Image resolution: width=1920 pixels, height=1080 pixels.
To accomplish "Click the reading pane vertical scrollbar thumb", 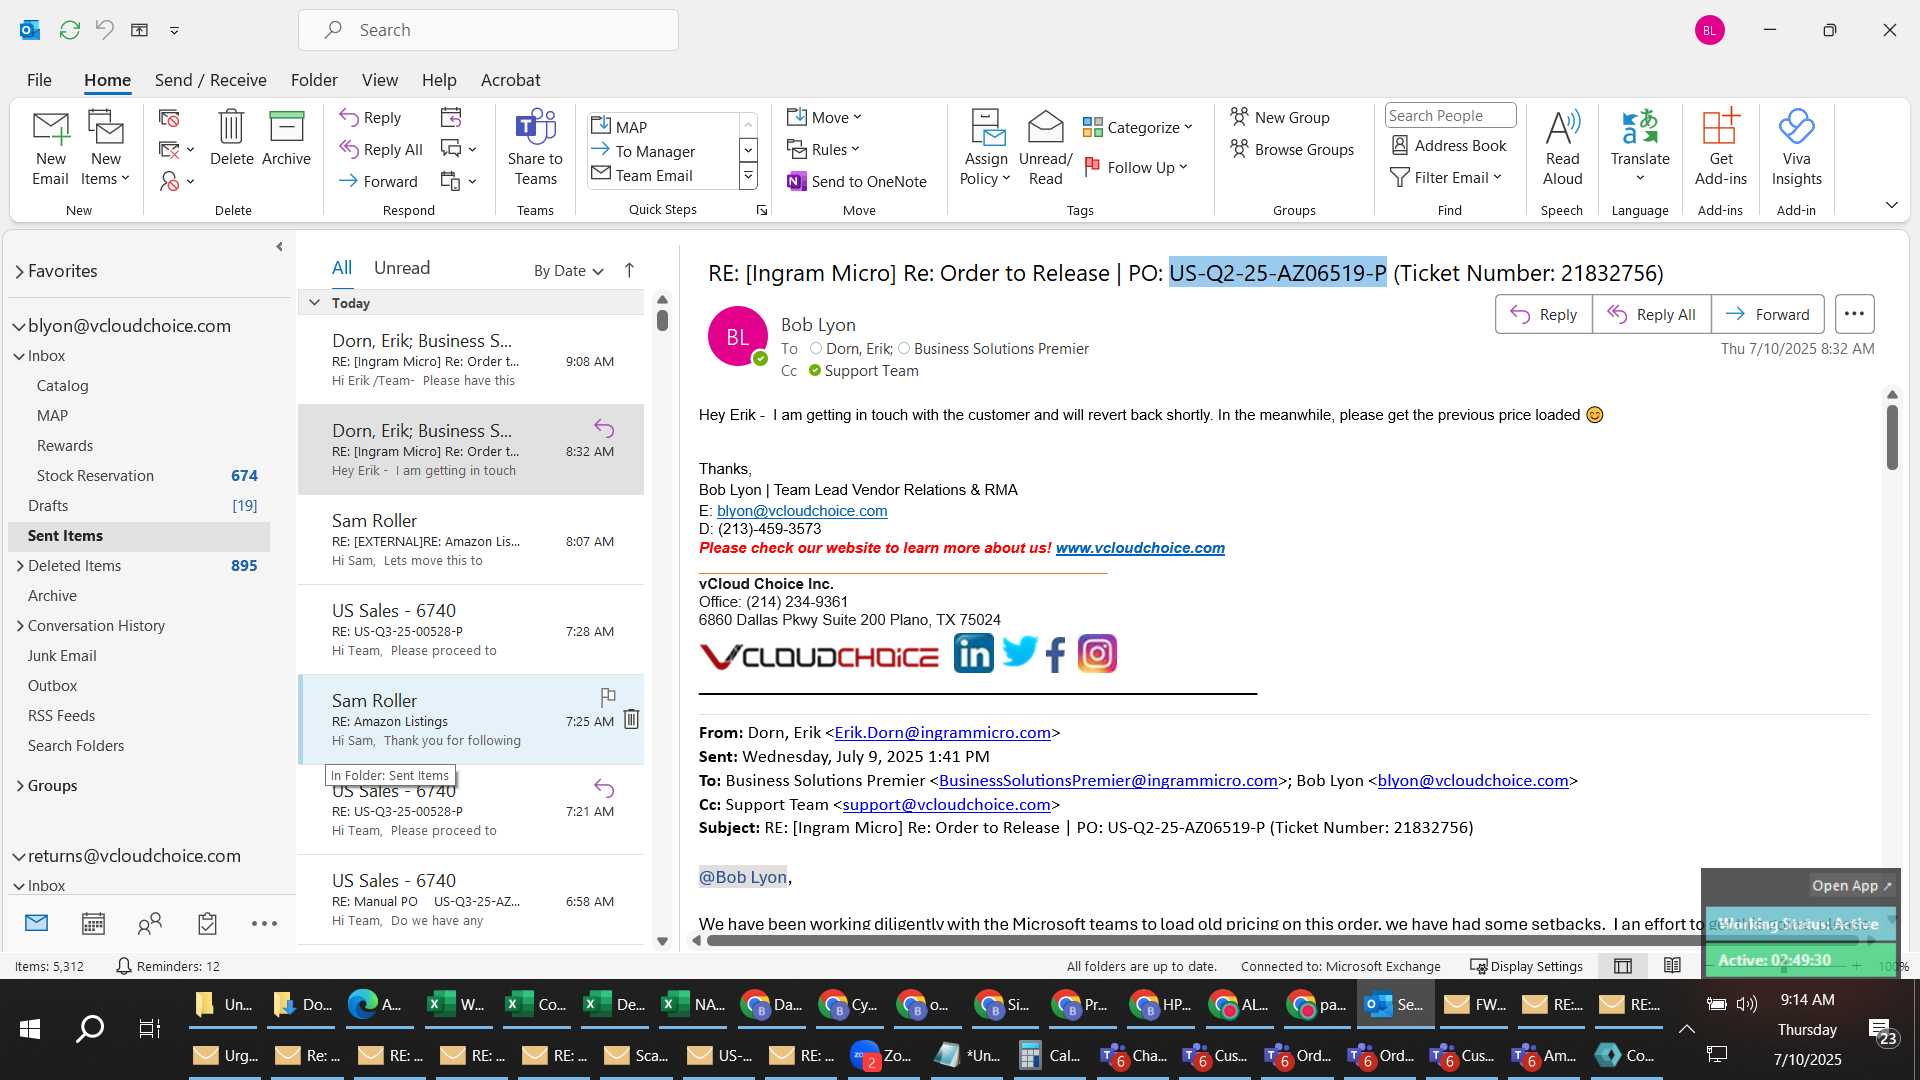I will click(1892, 437).
